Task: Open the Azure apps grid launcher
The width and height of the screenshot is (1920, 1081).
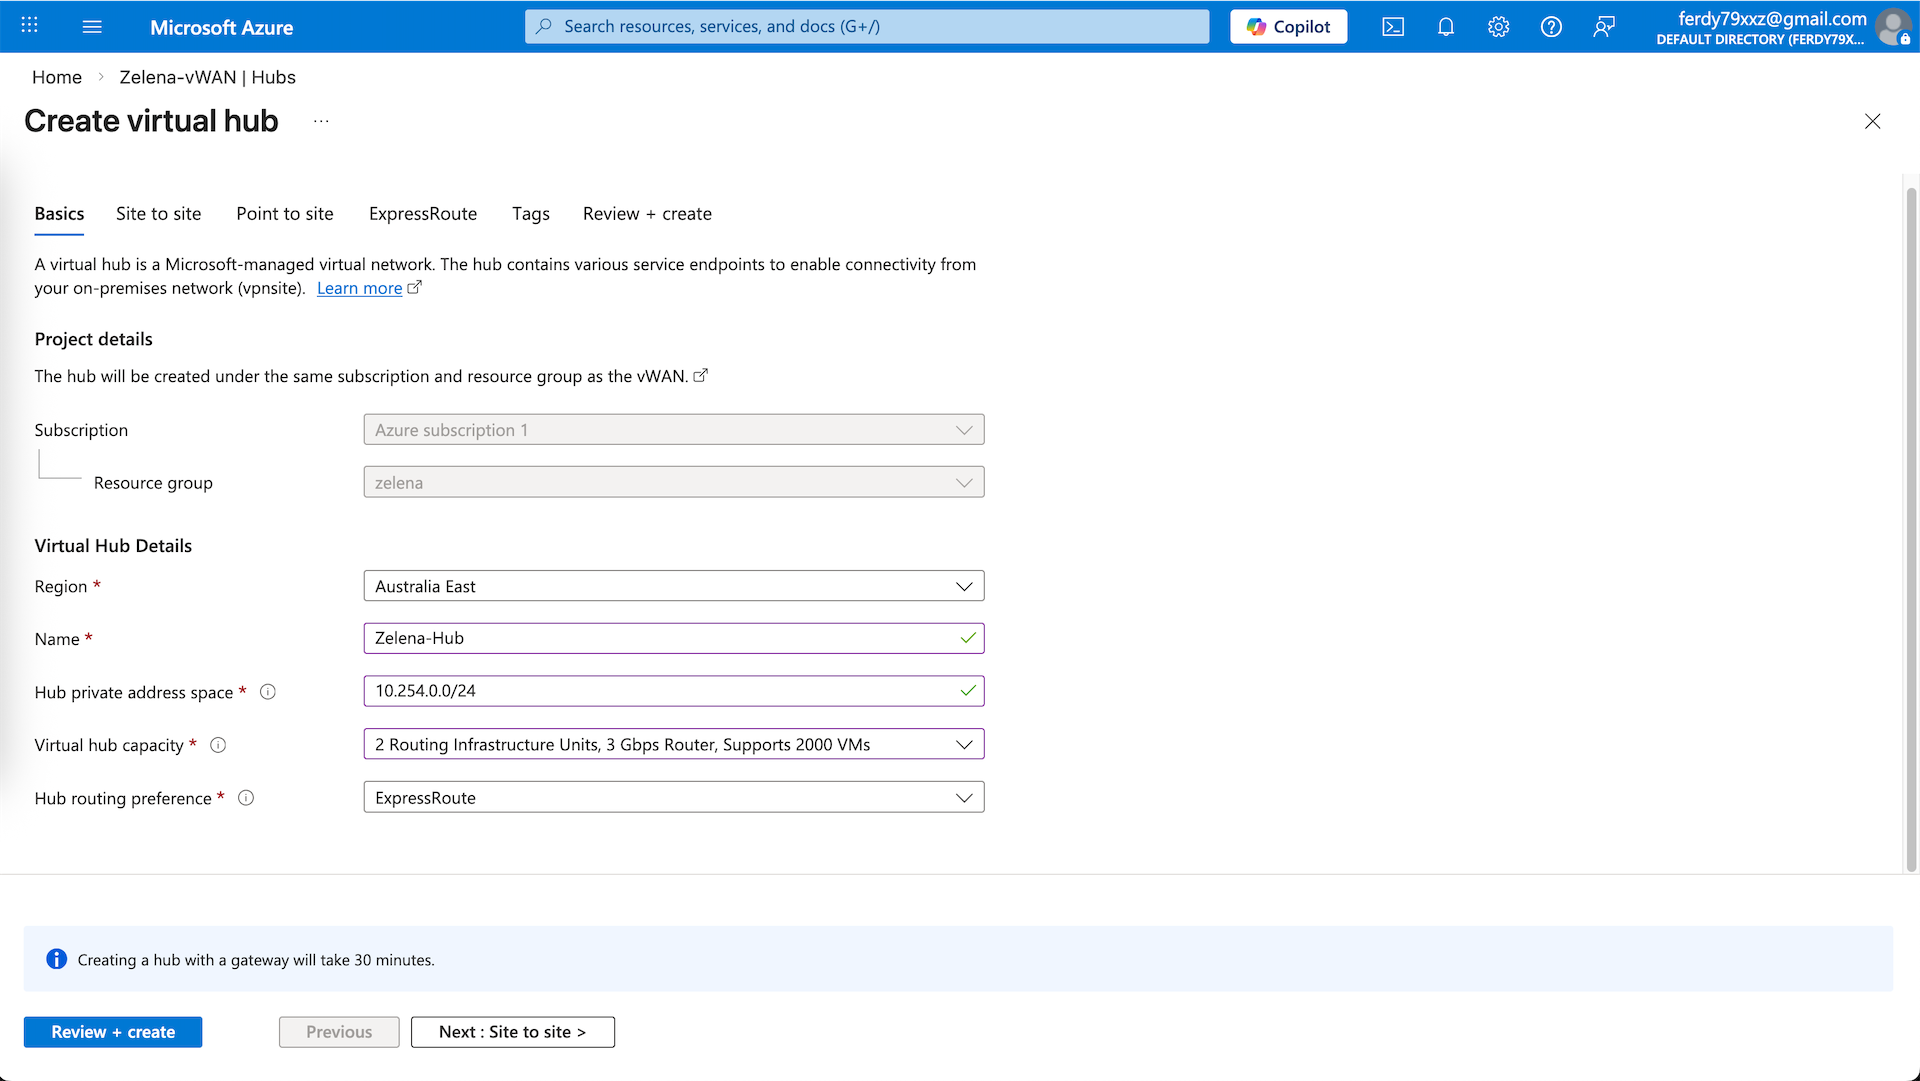Action: click(x=30, y=26)
